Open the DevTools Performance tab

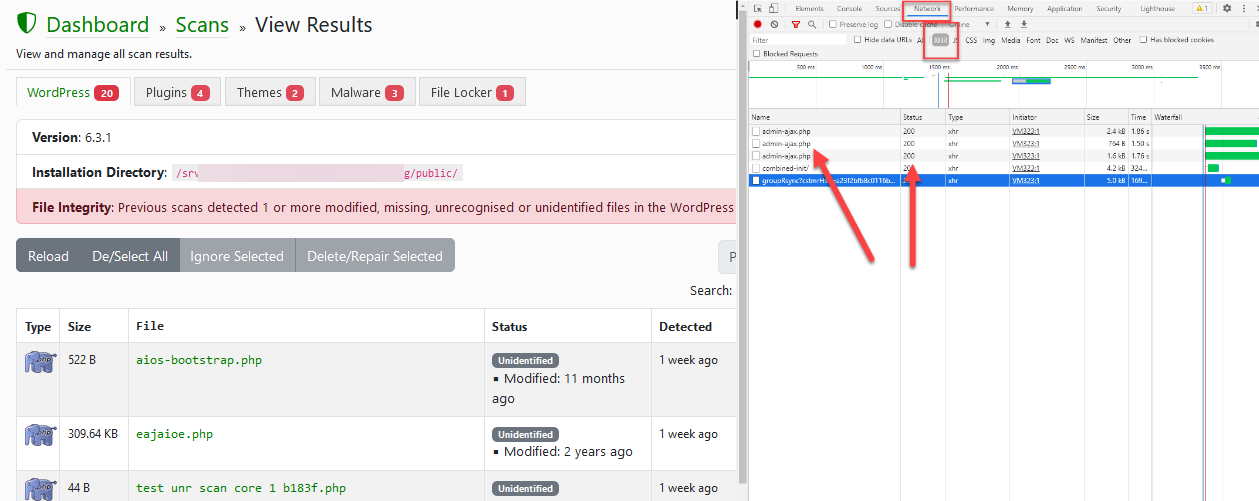(x=973, y=8)
